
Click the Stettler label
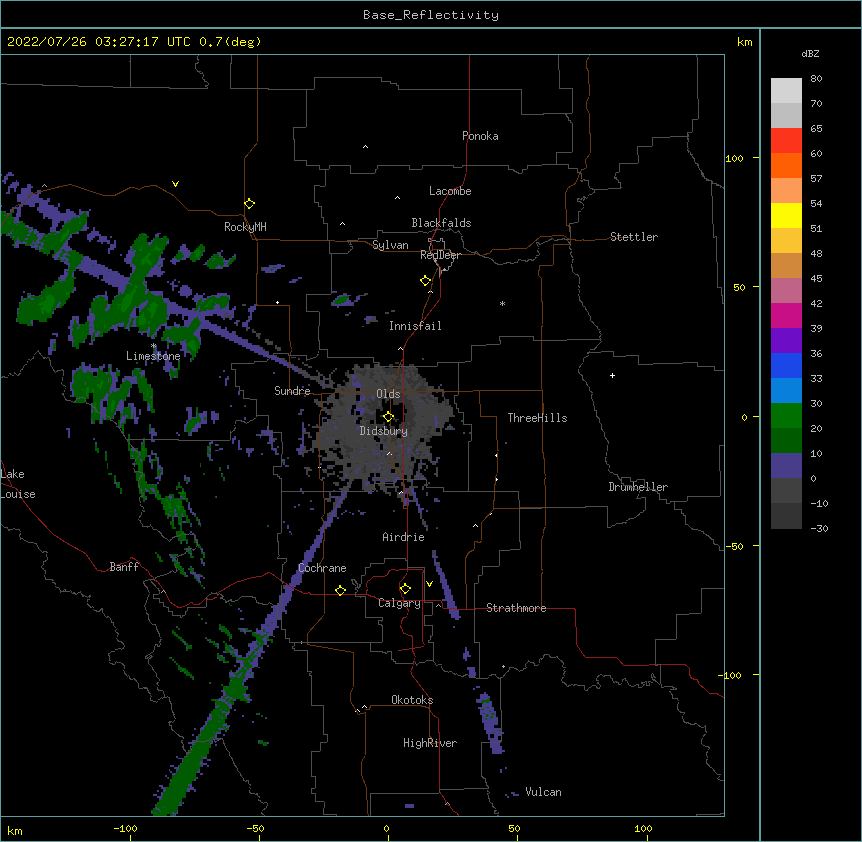pyautogui.click(x=634, y=237)
